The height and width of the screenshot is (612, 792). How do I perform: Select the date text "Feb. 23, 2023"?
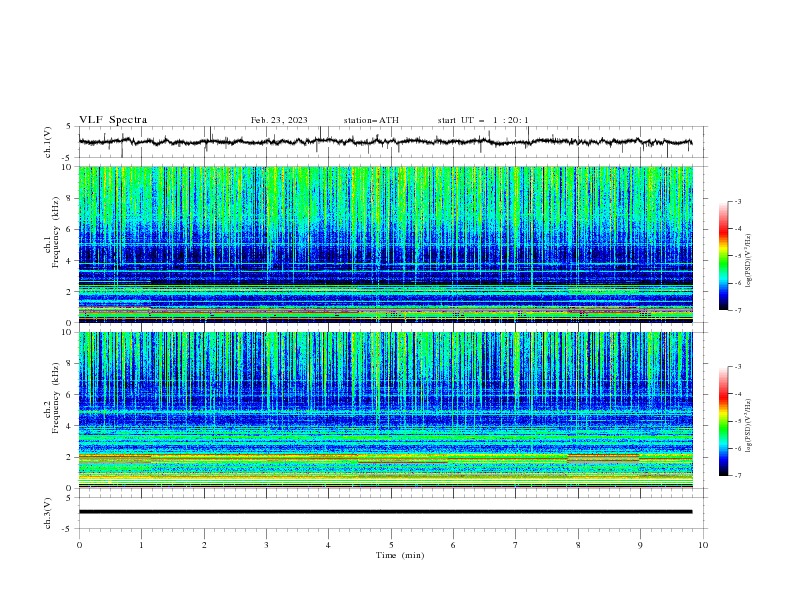pos(279,120)
